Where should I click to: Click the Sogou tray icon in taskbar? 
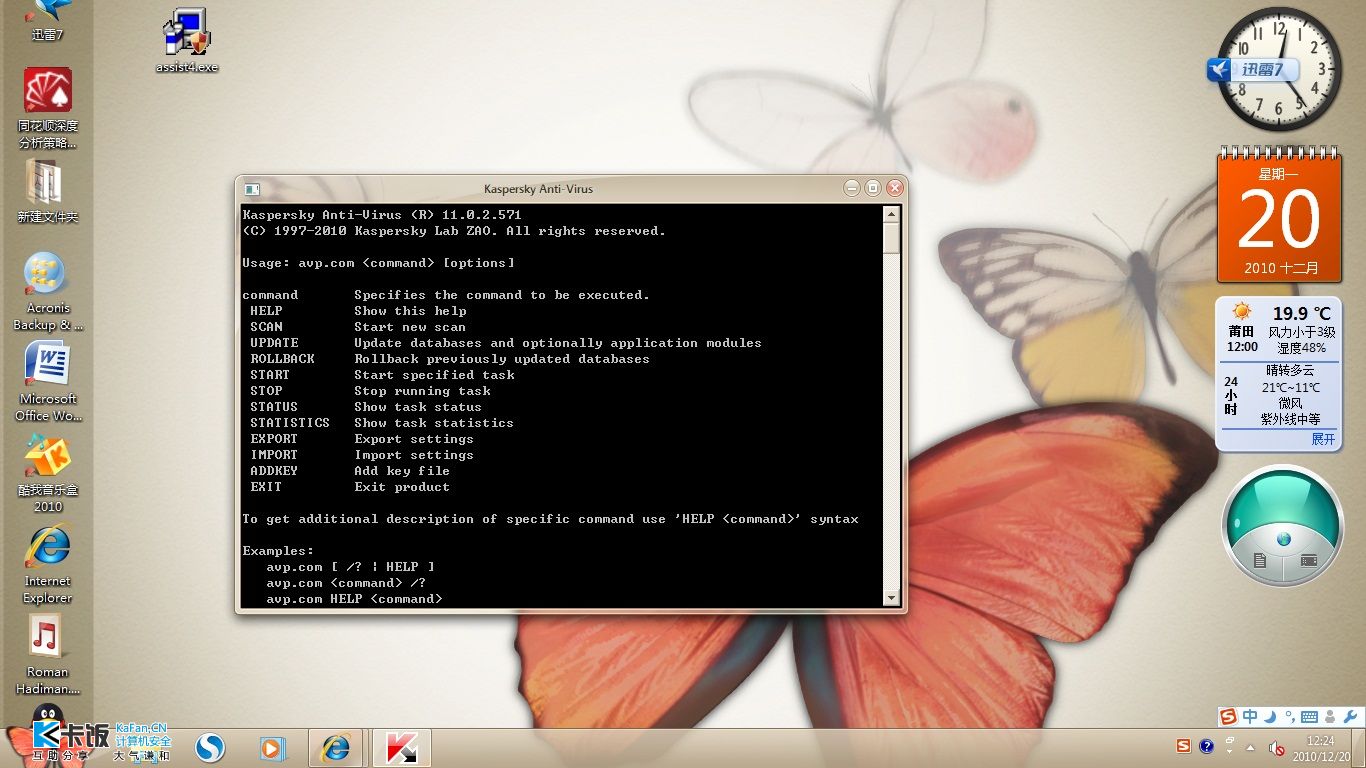coord(1184,747)
